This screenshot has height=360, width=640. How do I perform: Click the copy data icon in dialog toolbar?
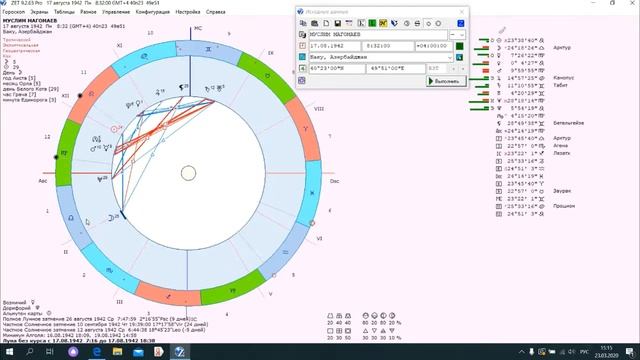pyautogui.click(x=303, y=24)
